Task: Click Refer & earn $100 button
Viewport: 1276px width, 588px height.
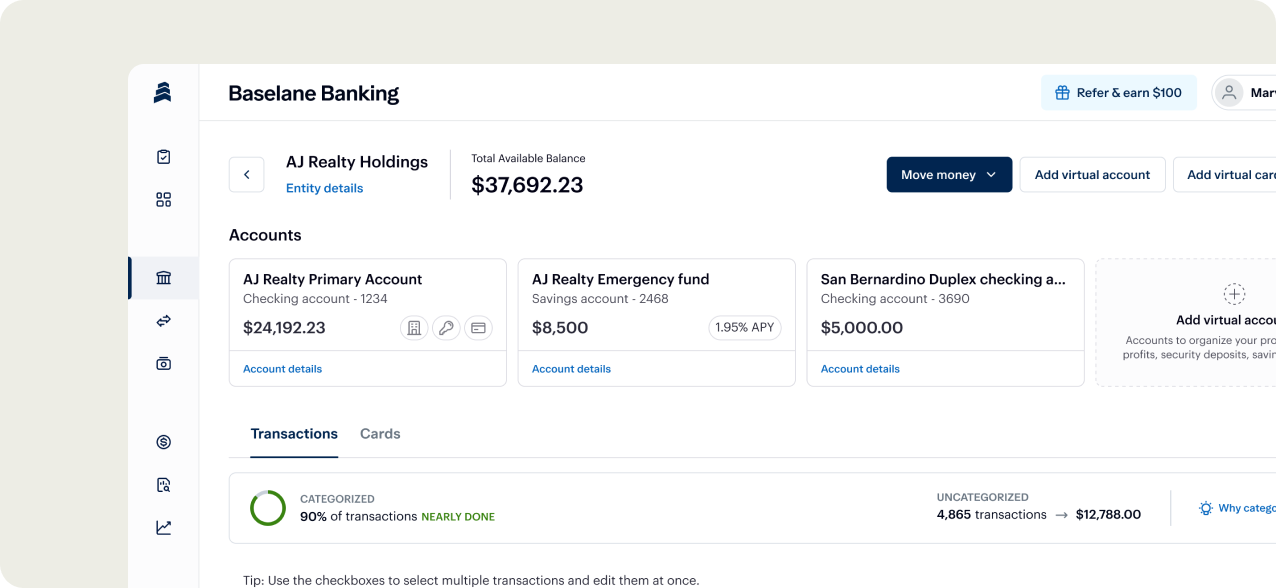Action: click(1119, 93)
